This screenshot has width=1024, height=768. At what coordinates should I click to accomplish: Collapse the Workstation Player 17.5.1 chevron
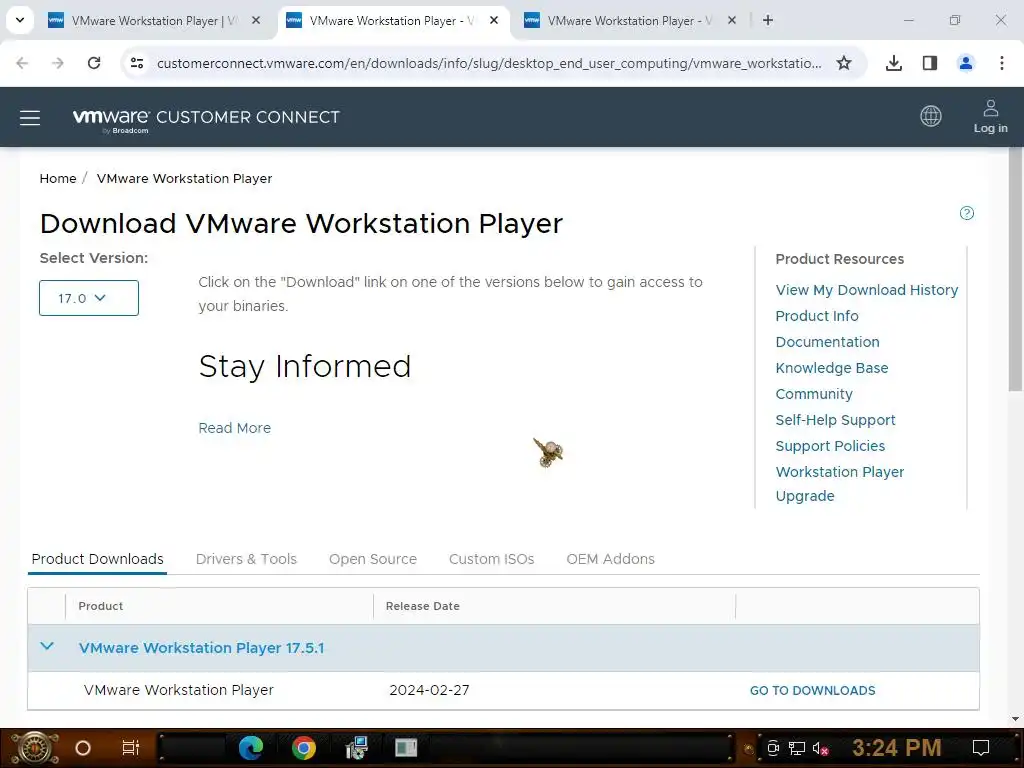click(x=47, y=647)
